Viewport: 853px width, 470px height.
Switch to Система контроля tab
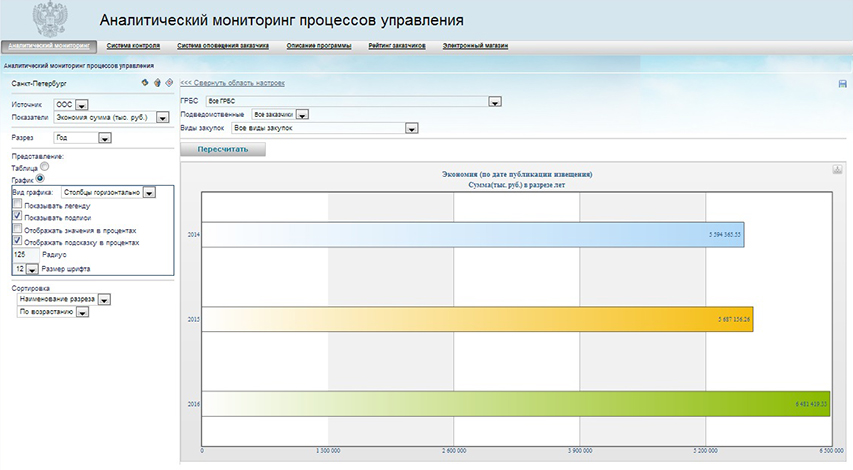point(133,46)
